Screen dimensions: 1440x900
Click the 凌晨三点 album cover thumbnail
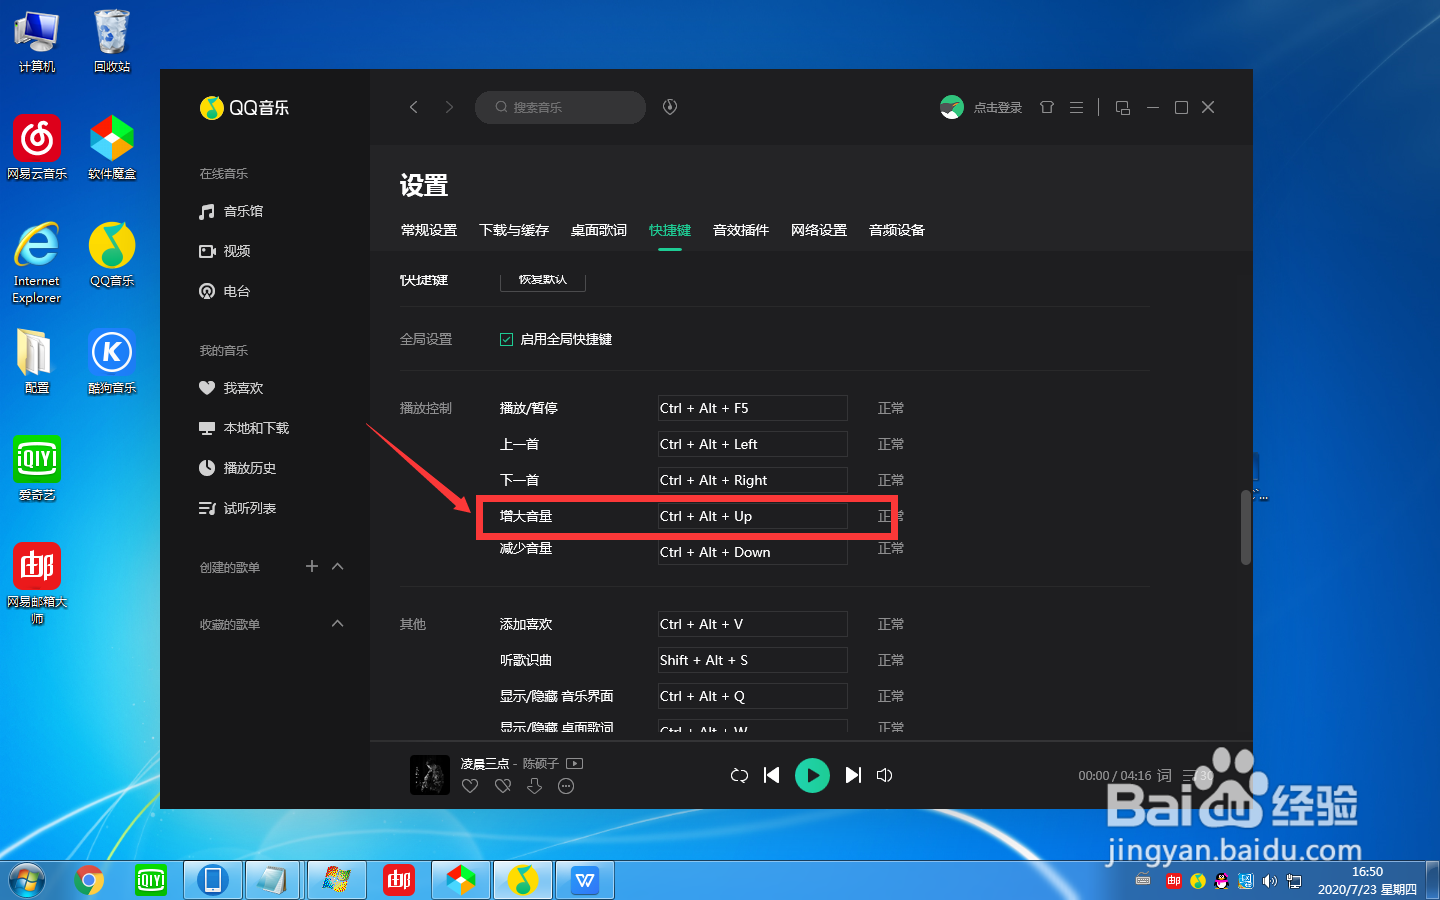pyautogui.click(x=430, y=775)
